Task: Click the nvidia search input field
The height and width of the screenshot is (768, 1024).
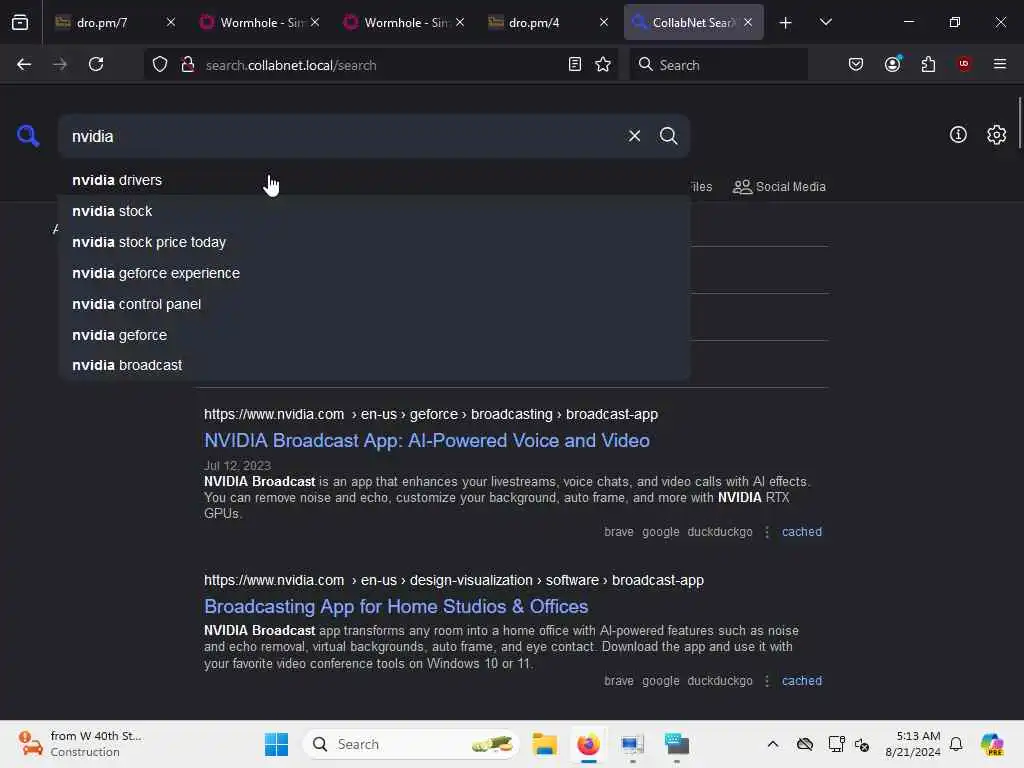Action: [343, 136]
